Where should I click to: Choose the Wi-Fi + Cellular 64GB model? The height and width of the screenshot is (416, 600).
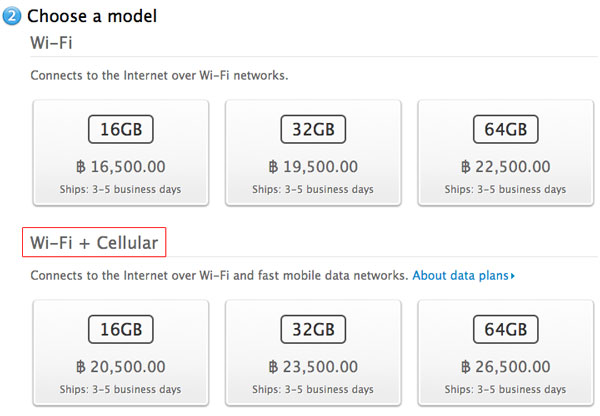pyautogui.click(x=506, y=353)
